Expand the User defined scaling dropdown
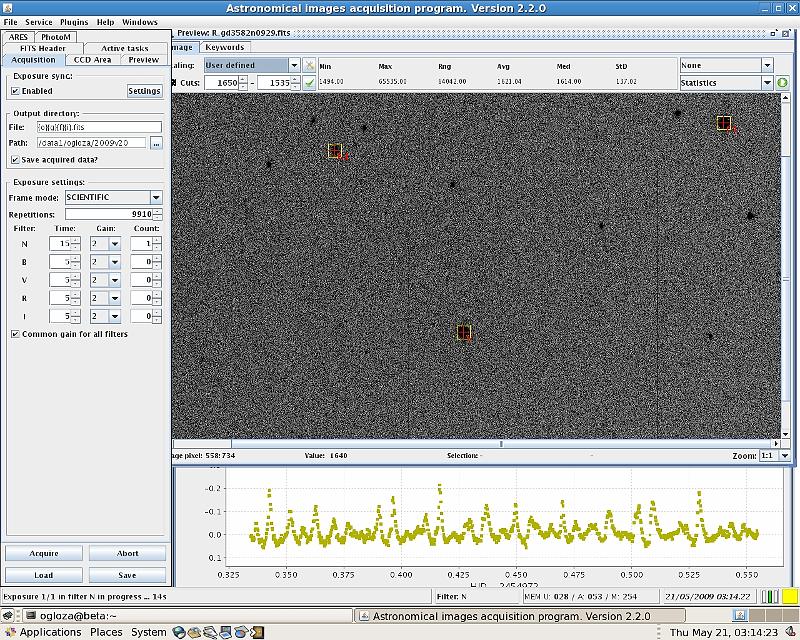 [292, 65]
